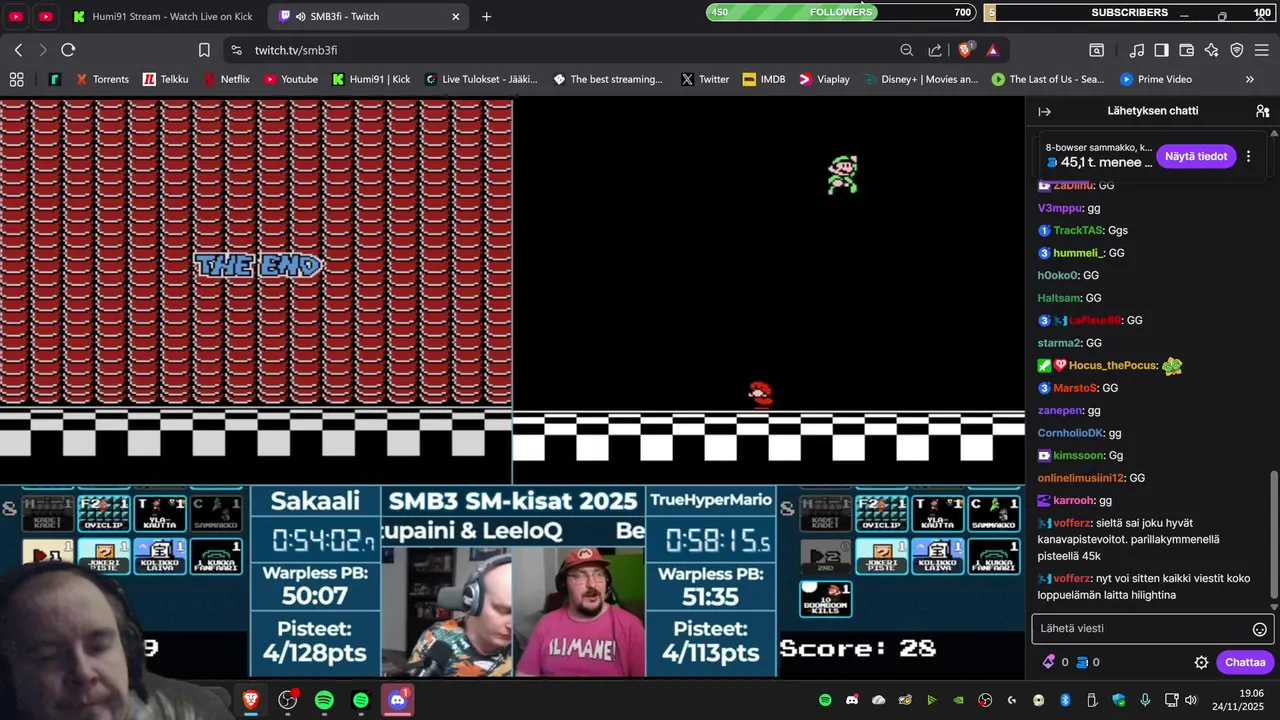Go back to the previous page
This screenshot has width=1280, height=720.
click(x=18, y=50)
